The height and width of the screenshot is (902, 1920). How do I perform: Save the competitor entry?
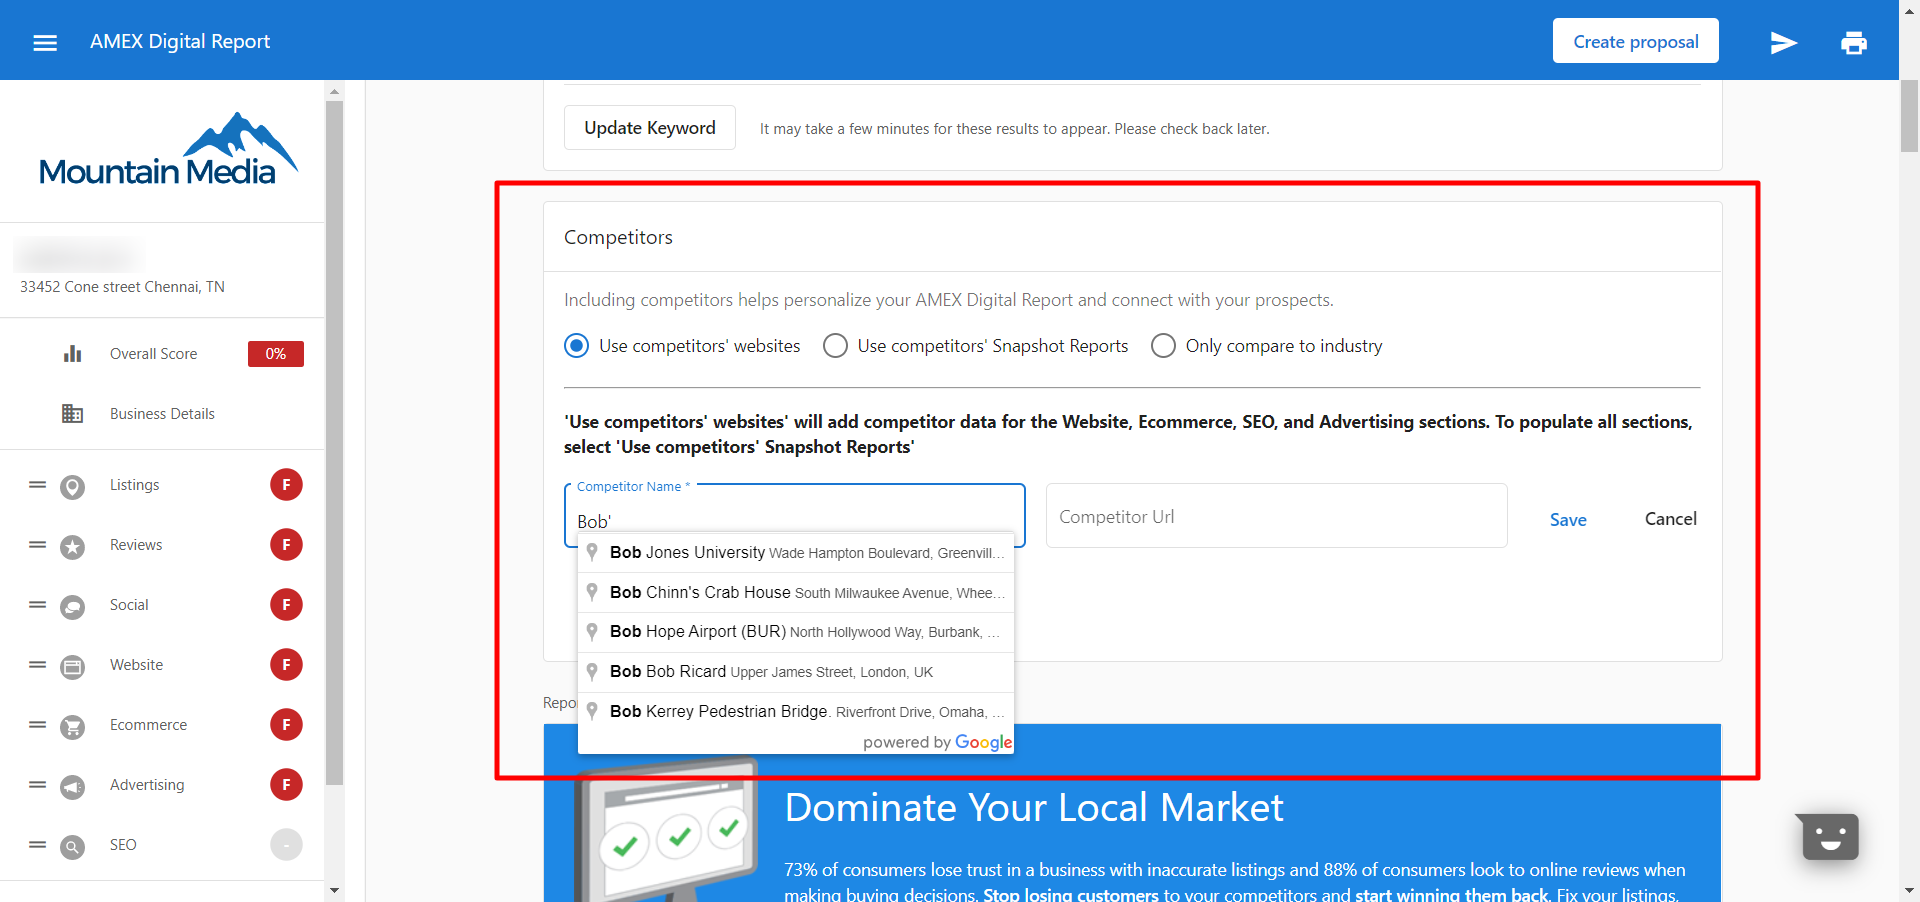1568,520
